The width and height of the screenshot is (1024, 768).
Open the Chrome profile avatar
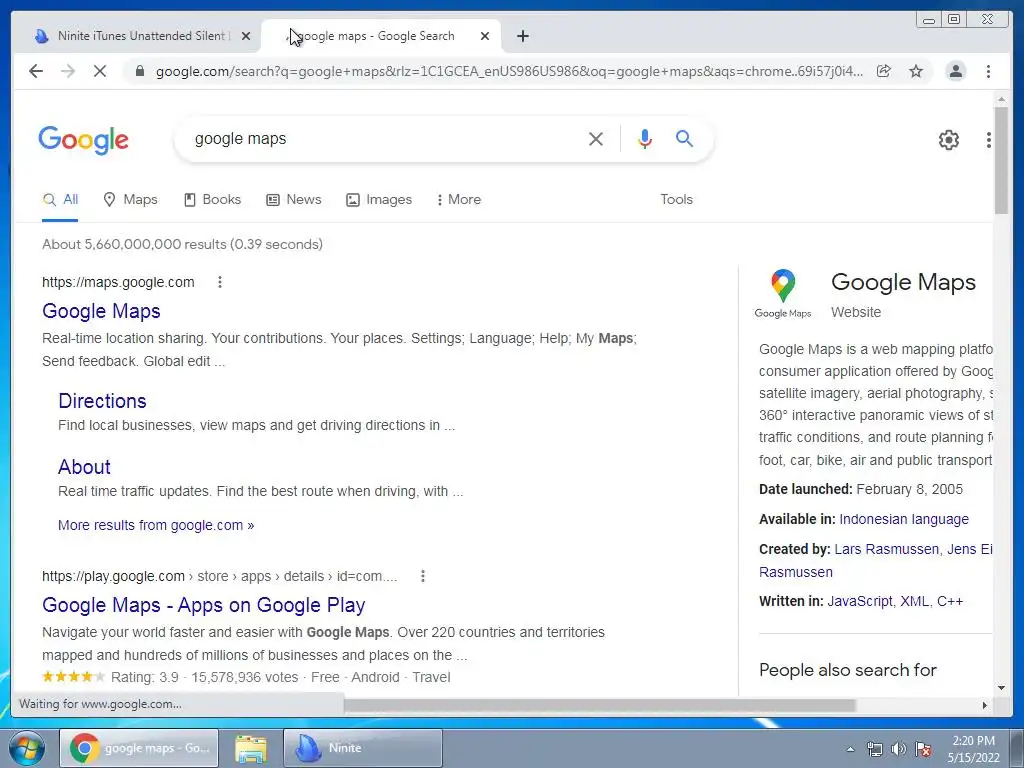point(955,71)
